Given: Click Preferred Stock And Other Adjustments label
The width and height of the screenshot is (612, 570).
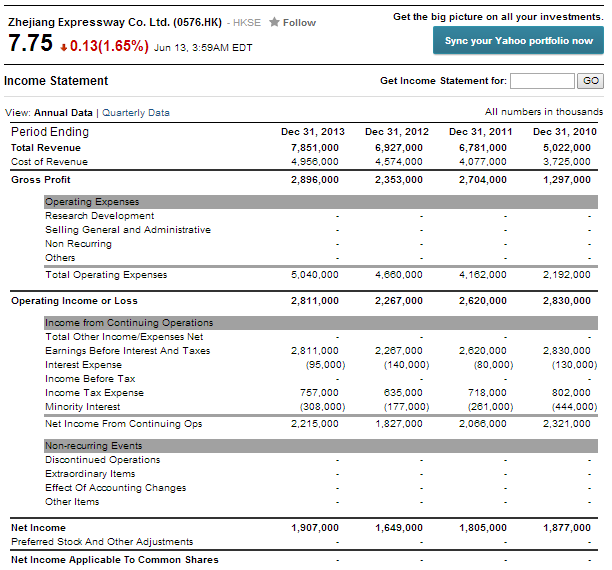Looking at the screenshot, I should (x=102, y=542).
